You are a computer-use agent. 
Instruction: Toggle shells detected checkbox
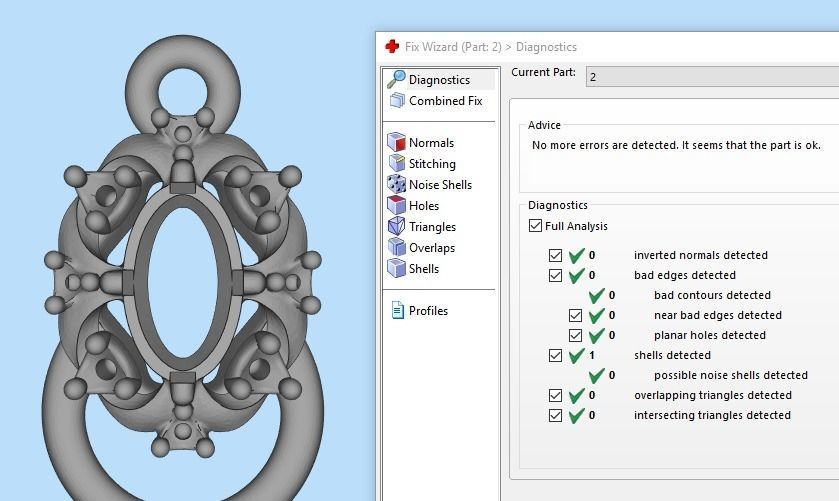point(555,355)
